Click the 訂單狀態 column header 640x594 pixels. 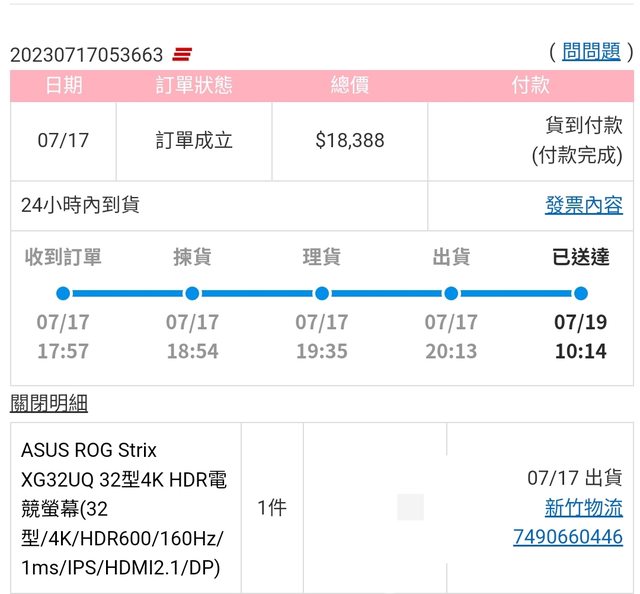pyautogui.click(x=194, y=86)
